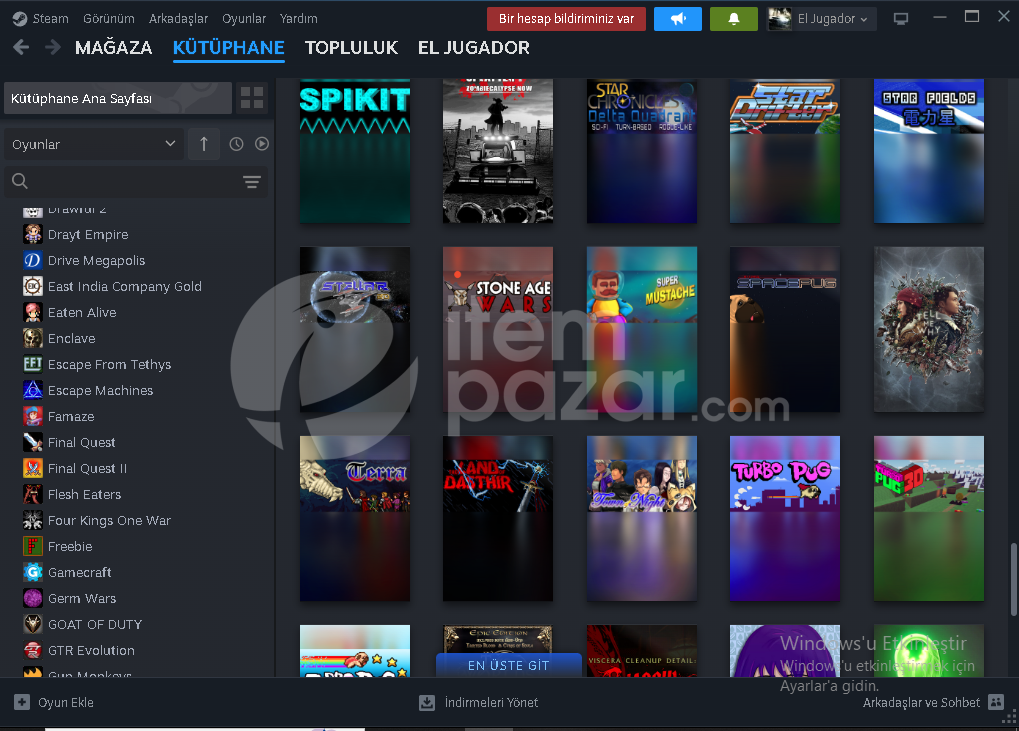Open the Steam menu

pyautogui.click(x=51, y=19)
